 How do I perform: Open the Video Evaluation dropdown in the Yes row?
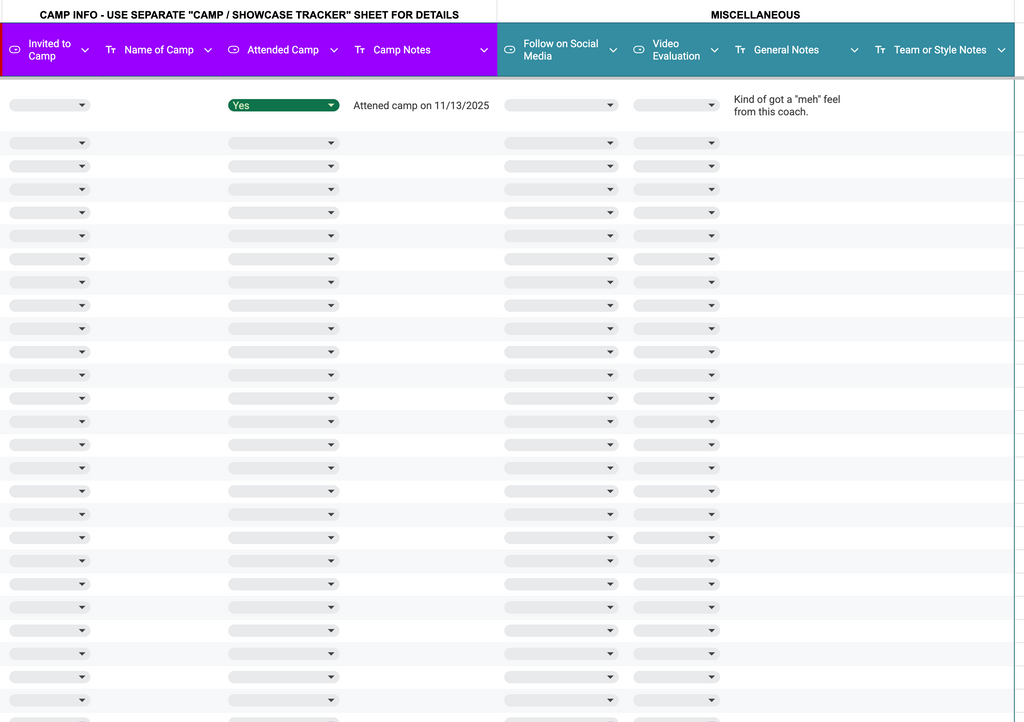click(676, 105)
